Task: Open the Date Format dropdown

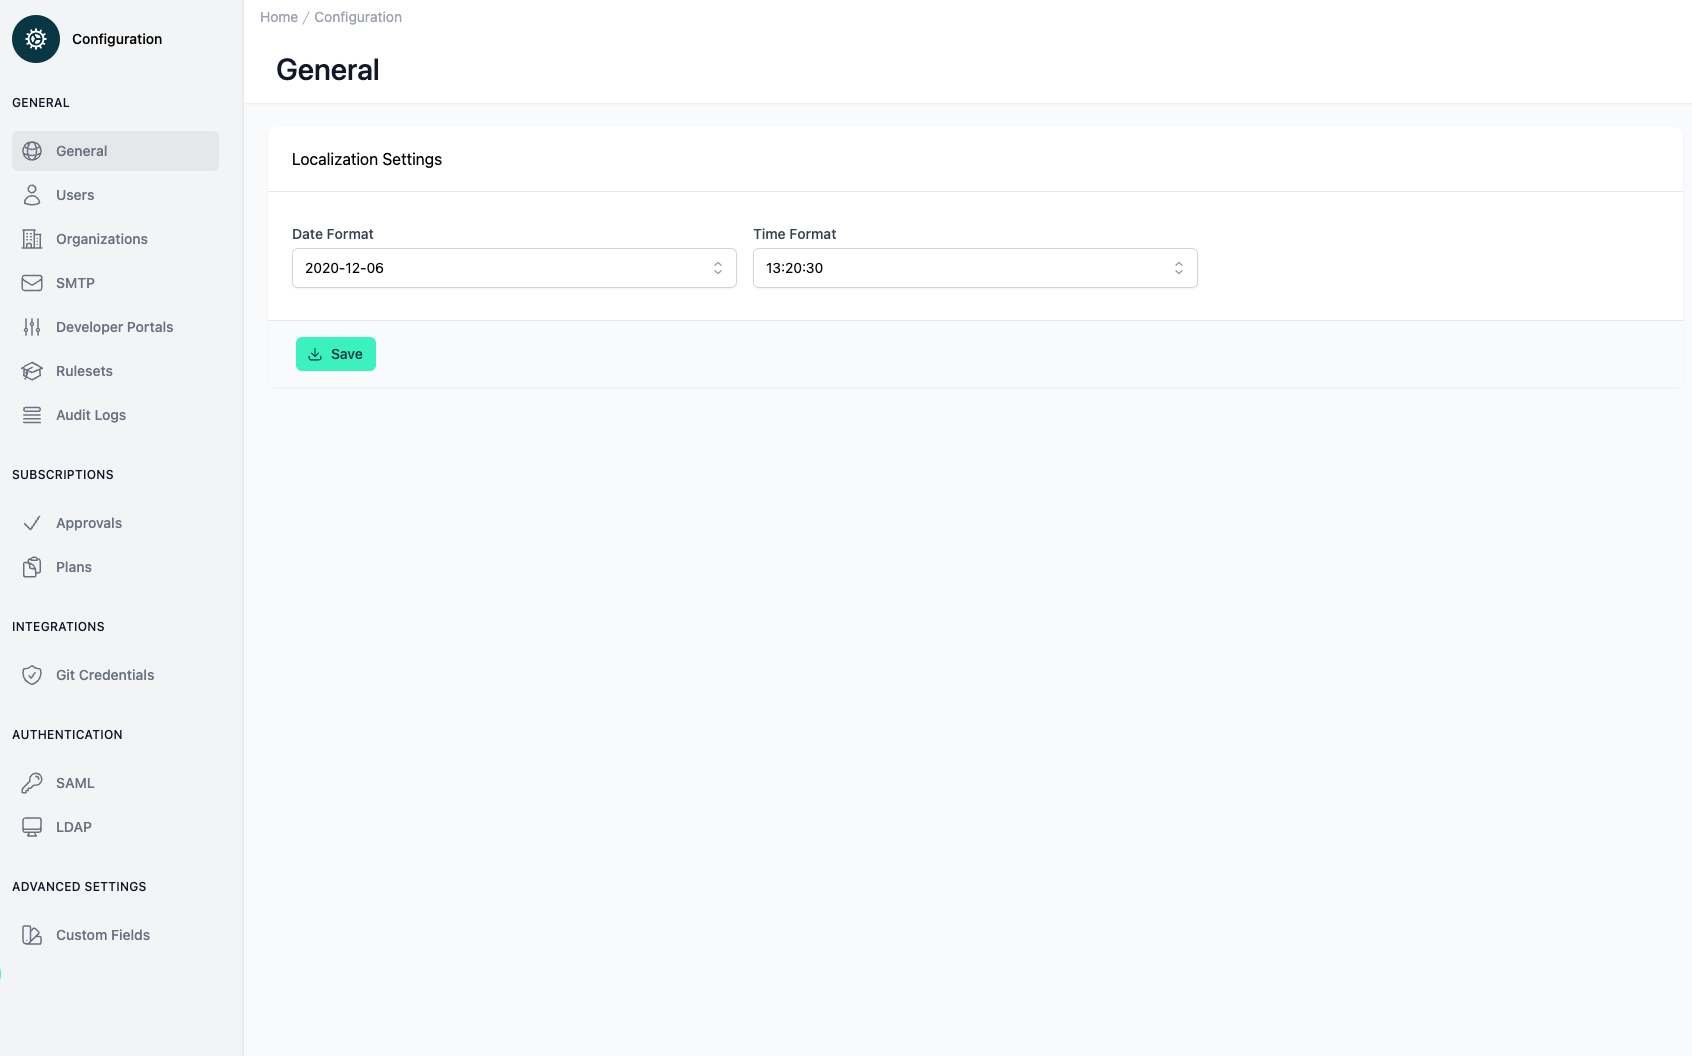Action: 513,267
